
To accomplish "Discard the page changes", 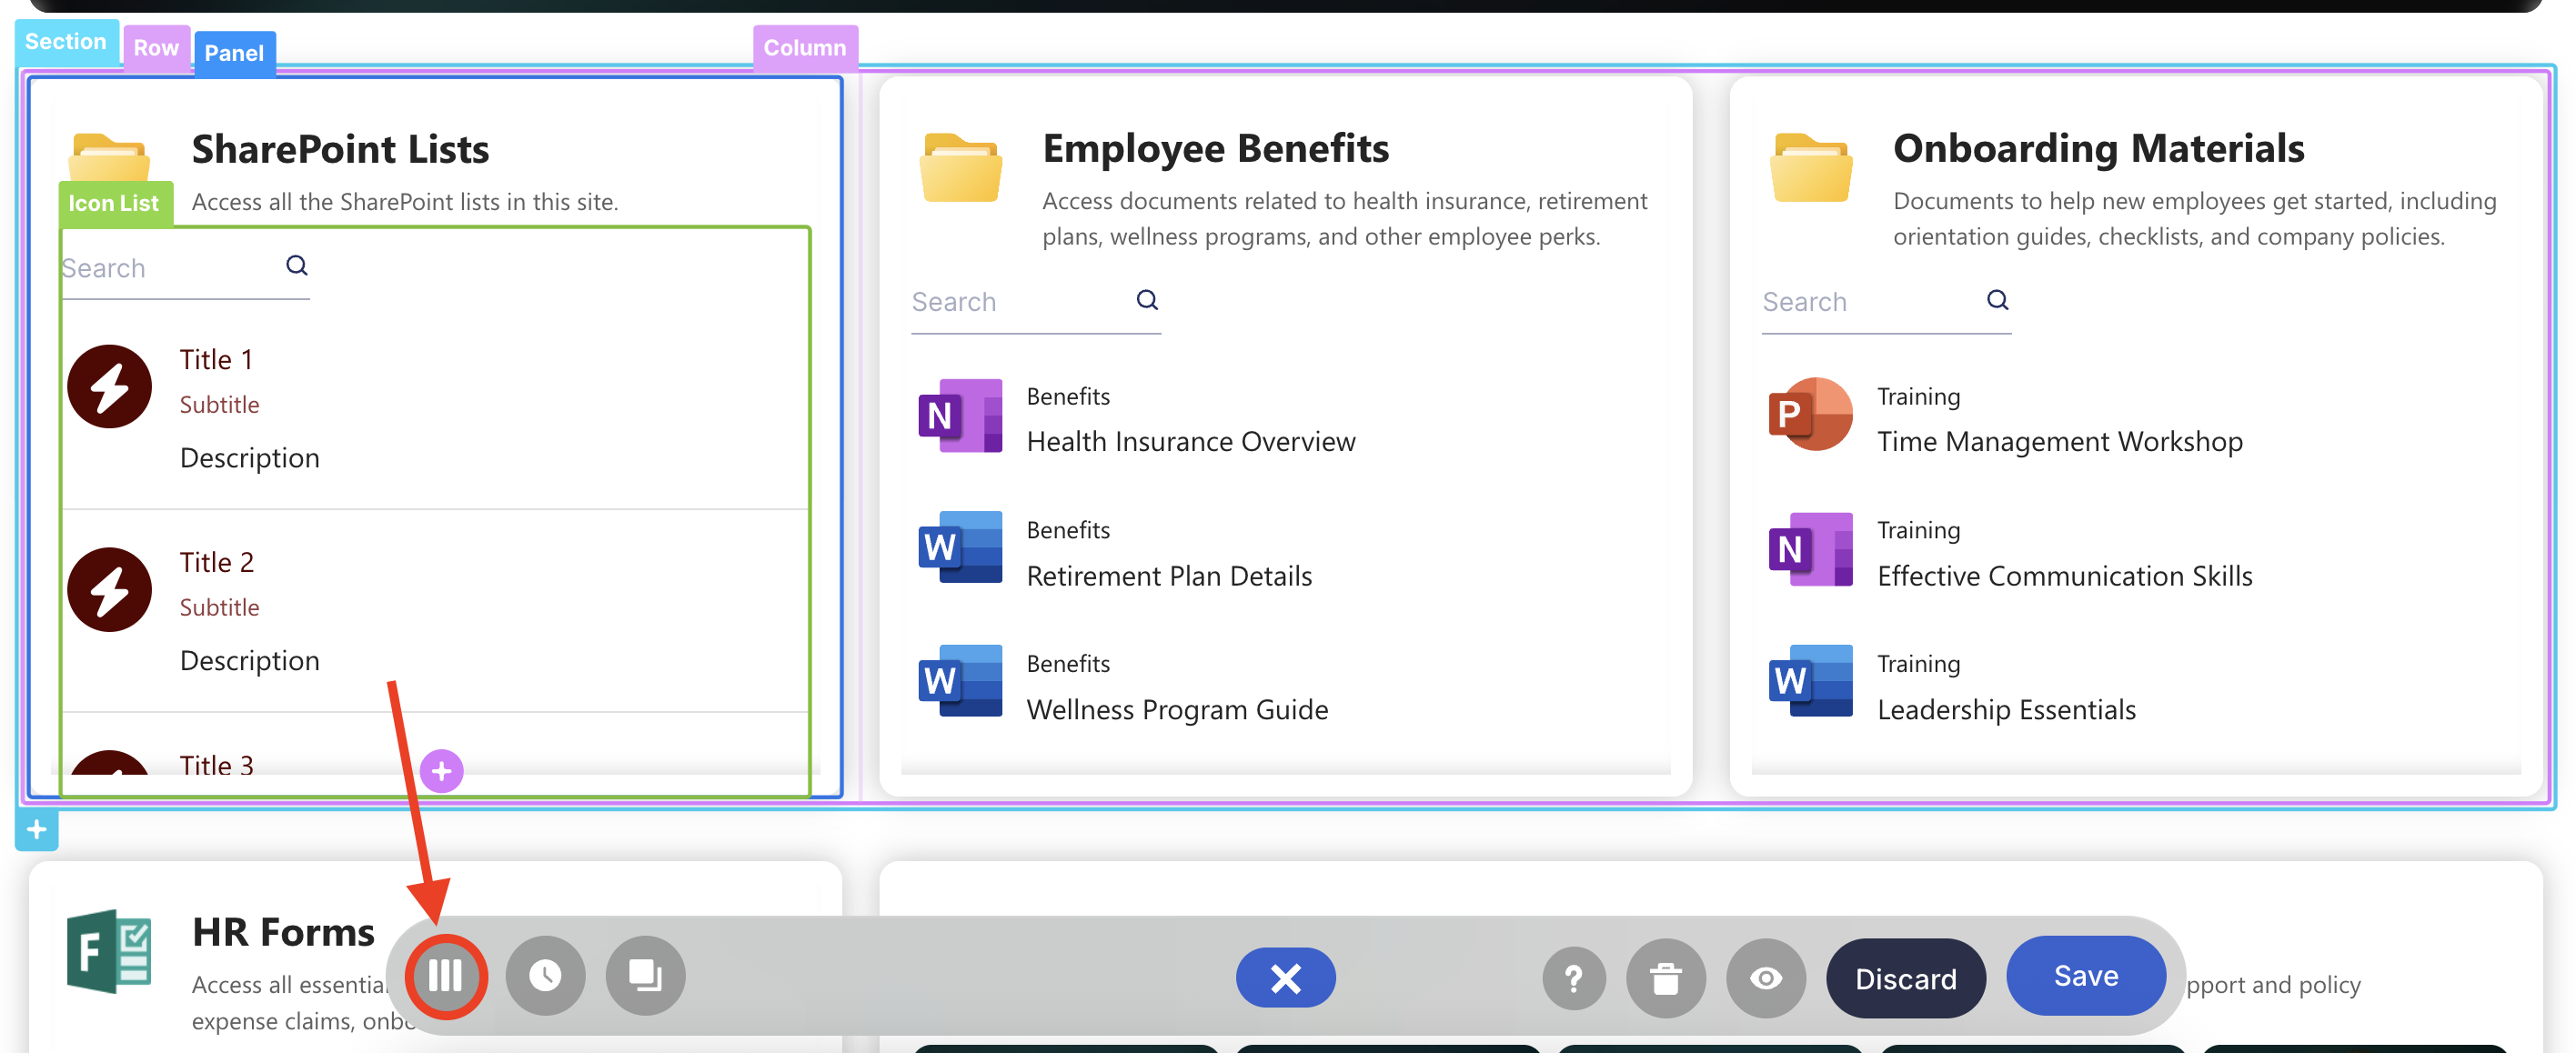I will pyautogui.click(x=1905, y=979).
